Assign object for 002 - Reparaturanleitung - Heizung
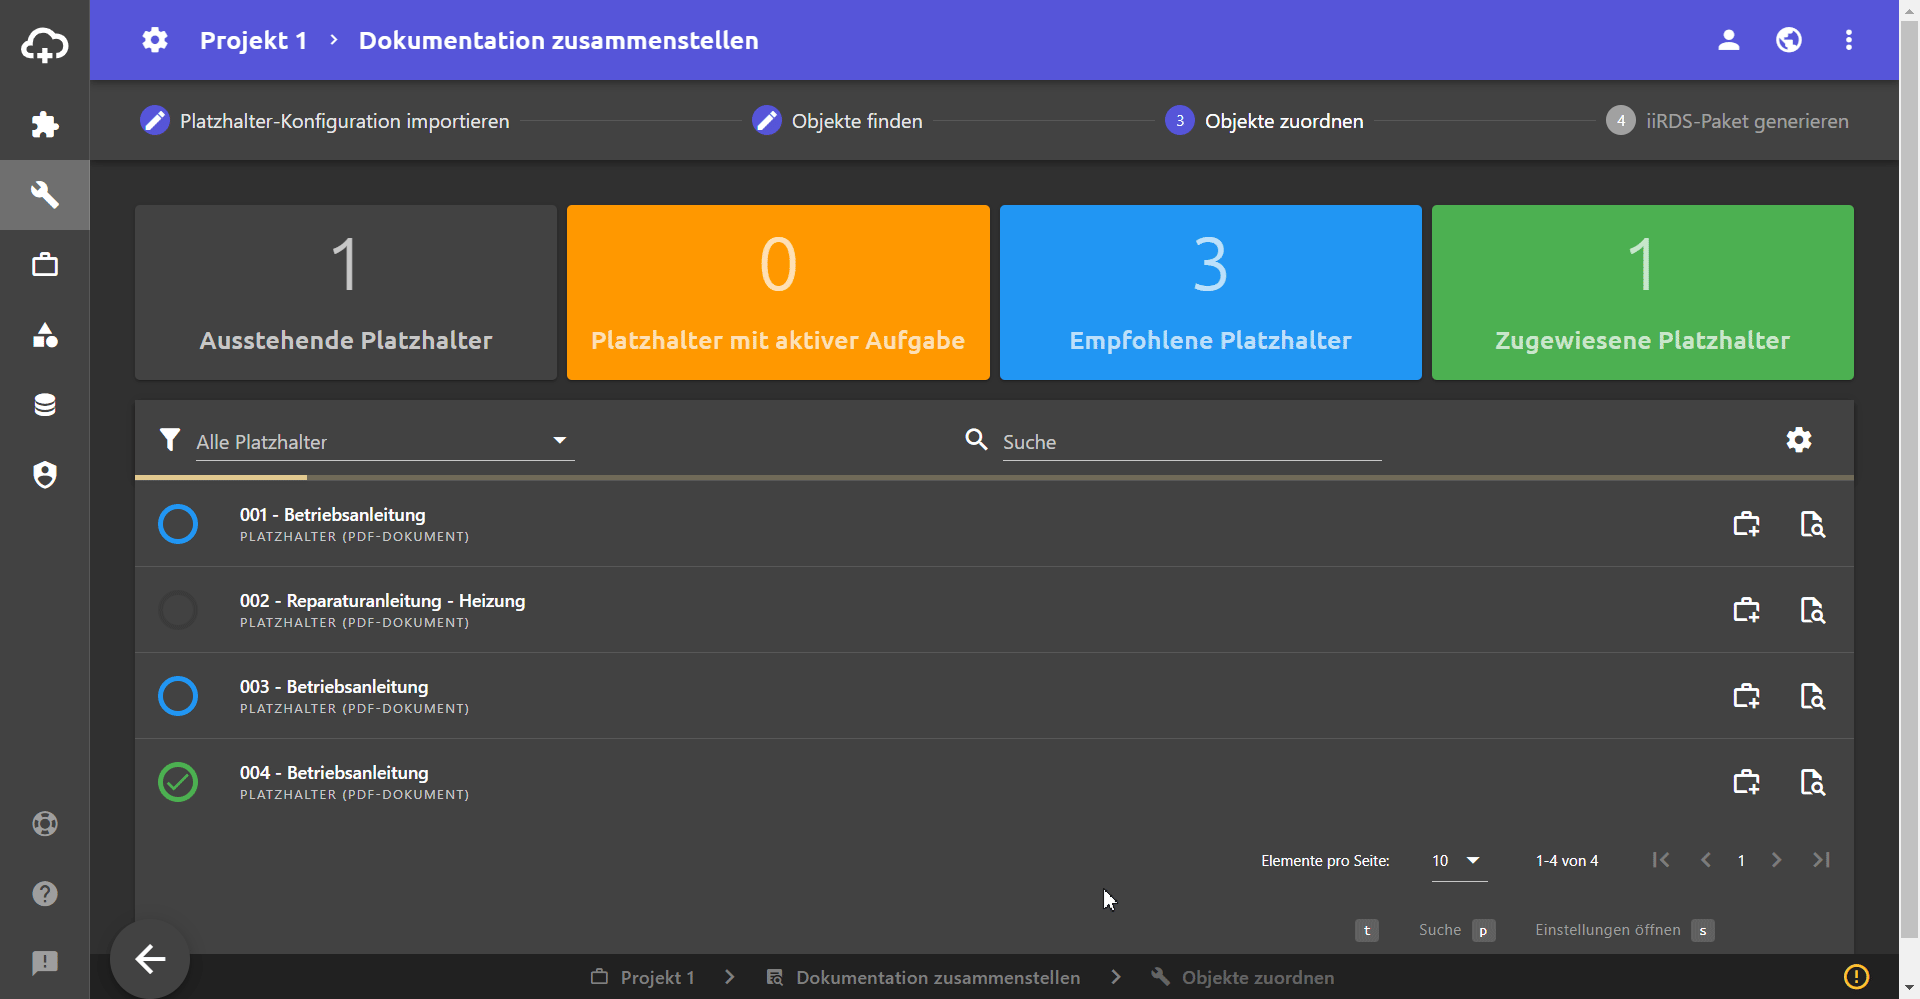 1747,610
